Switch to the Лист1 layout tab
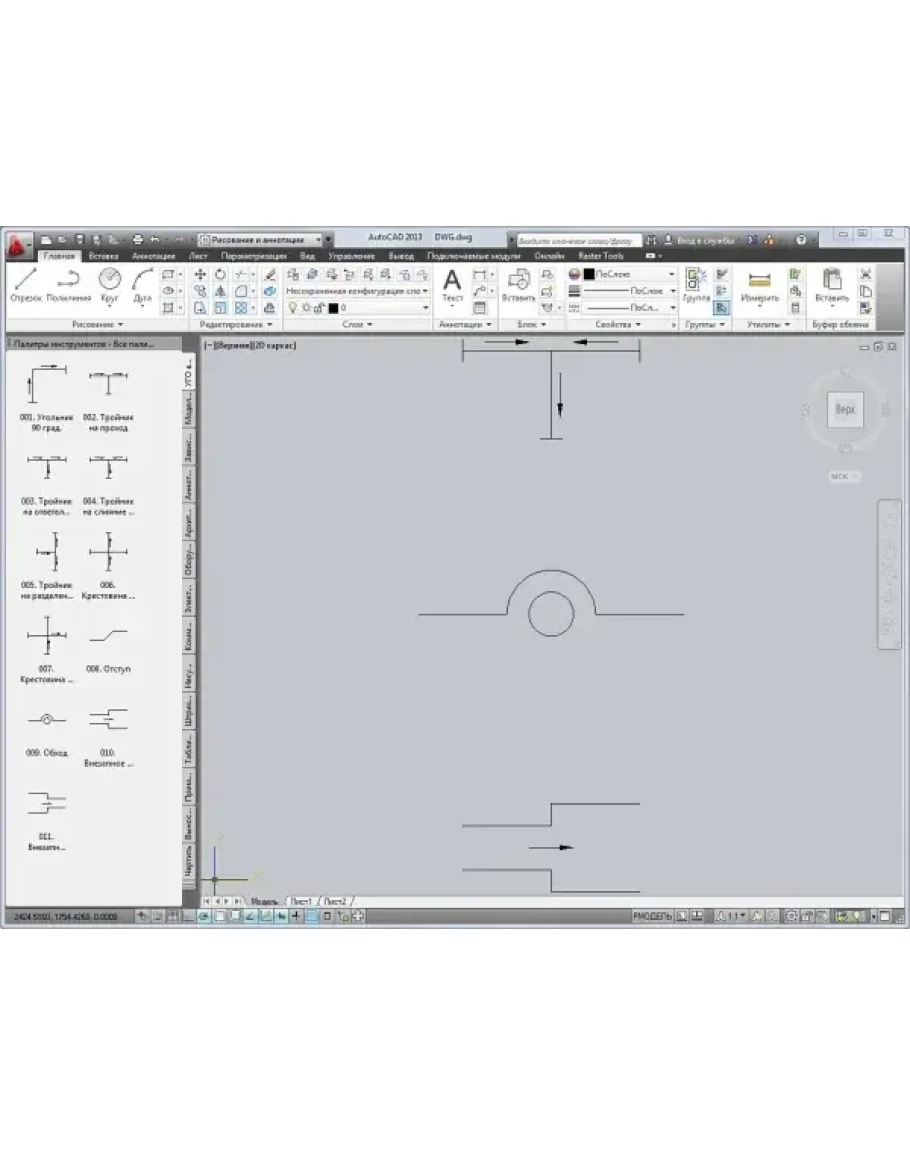The width and height of the screenshot is (910, 1155). pos(302,901)
